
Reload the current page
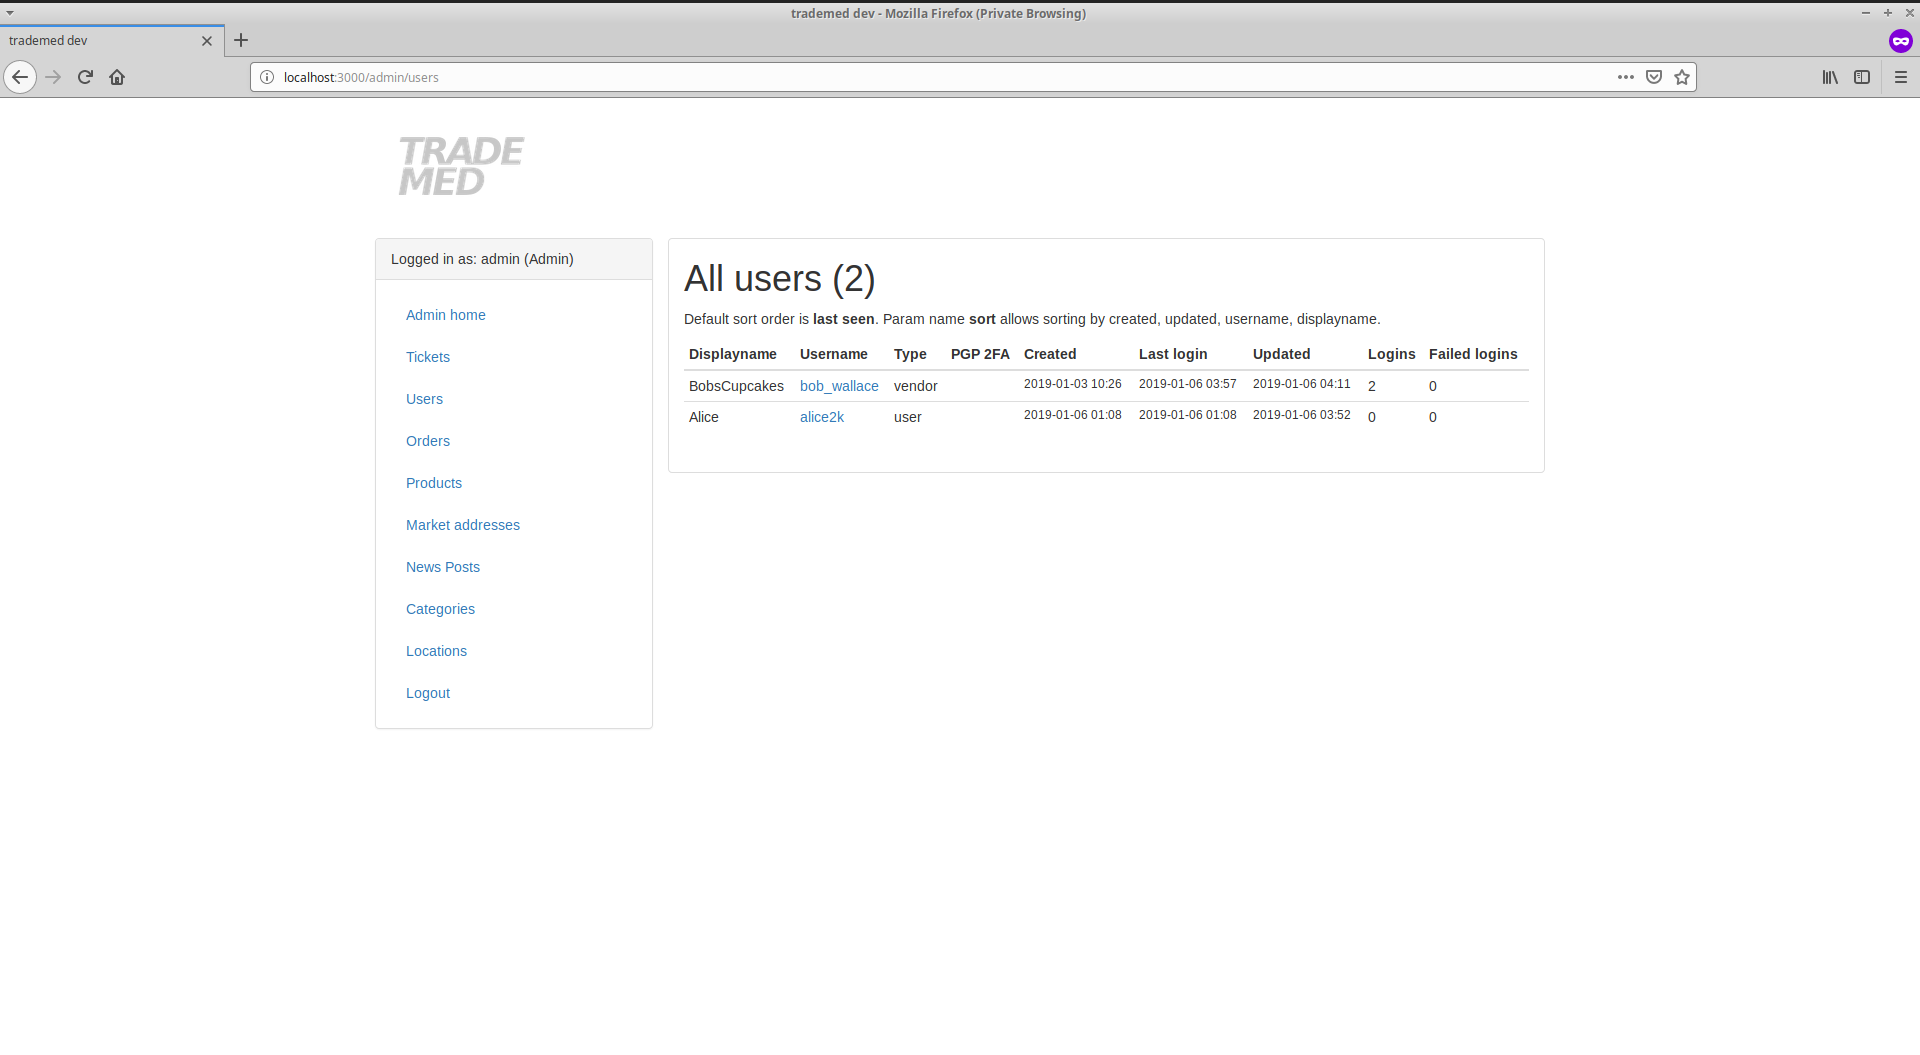(x=85, y=77)
